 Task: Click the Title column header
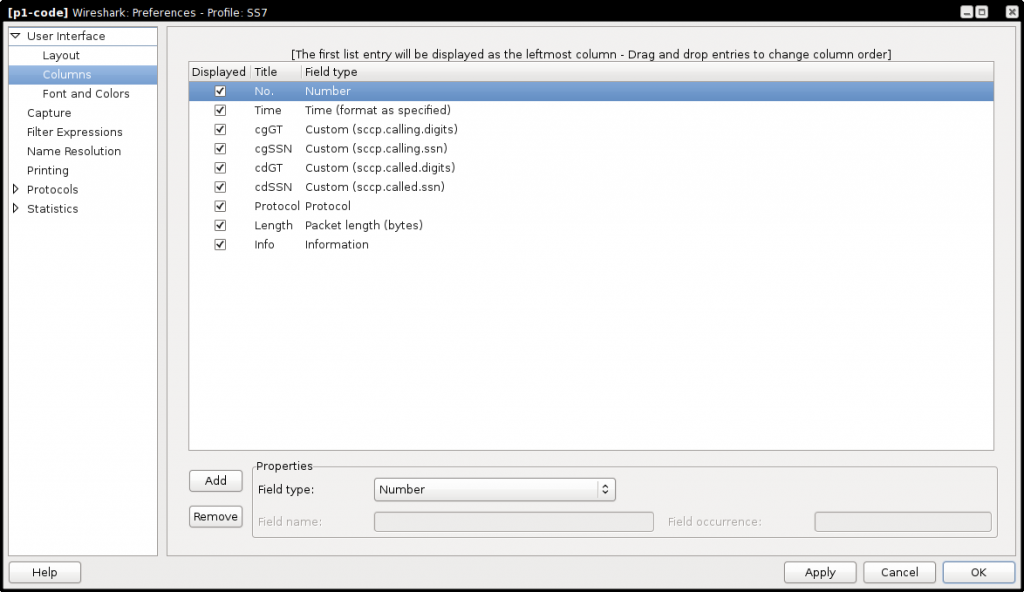tap(275, 72)
